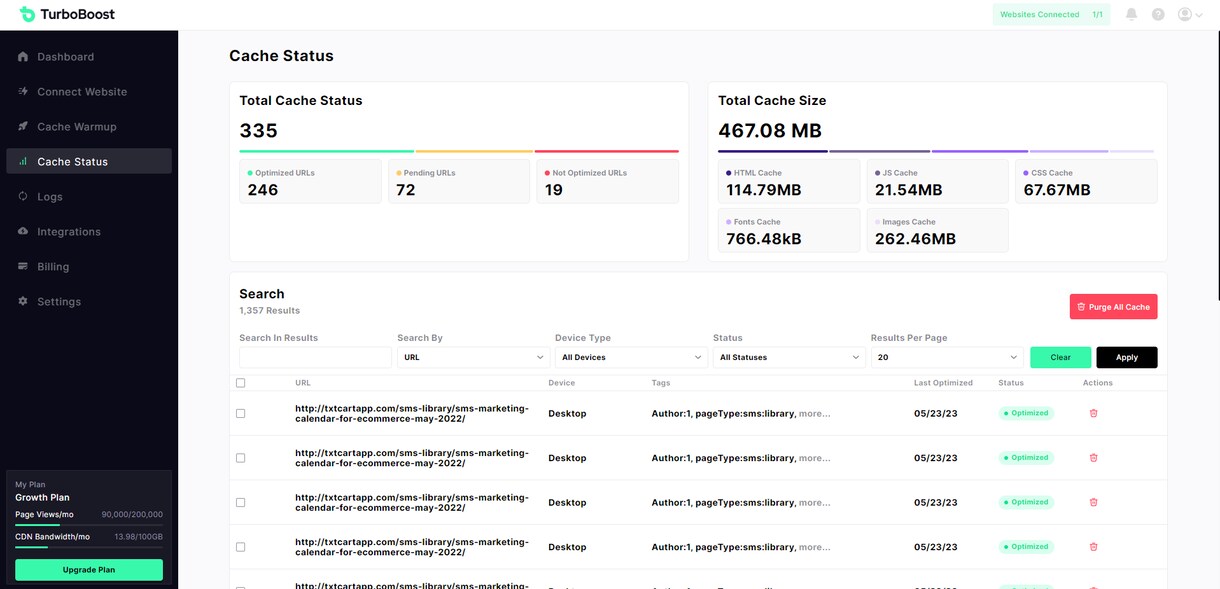The height and width of the screenshot is (589, 1220).
Task: Delete the second table row via trash icon
Action: point(1093,458)
